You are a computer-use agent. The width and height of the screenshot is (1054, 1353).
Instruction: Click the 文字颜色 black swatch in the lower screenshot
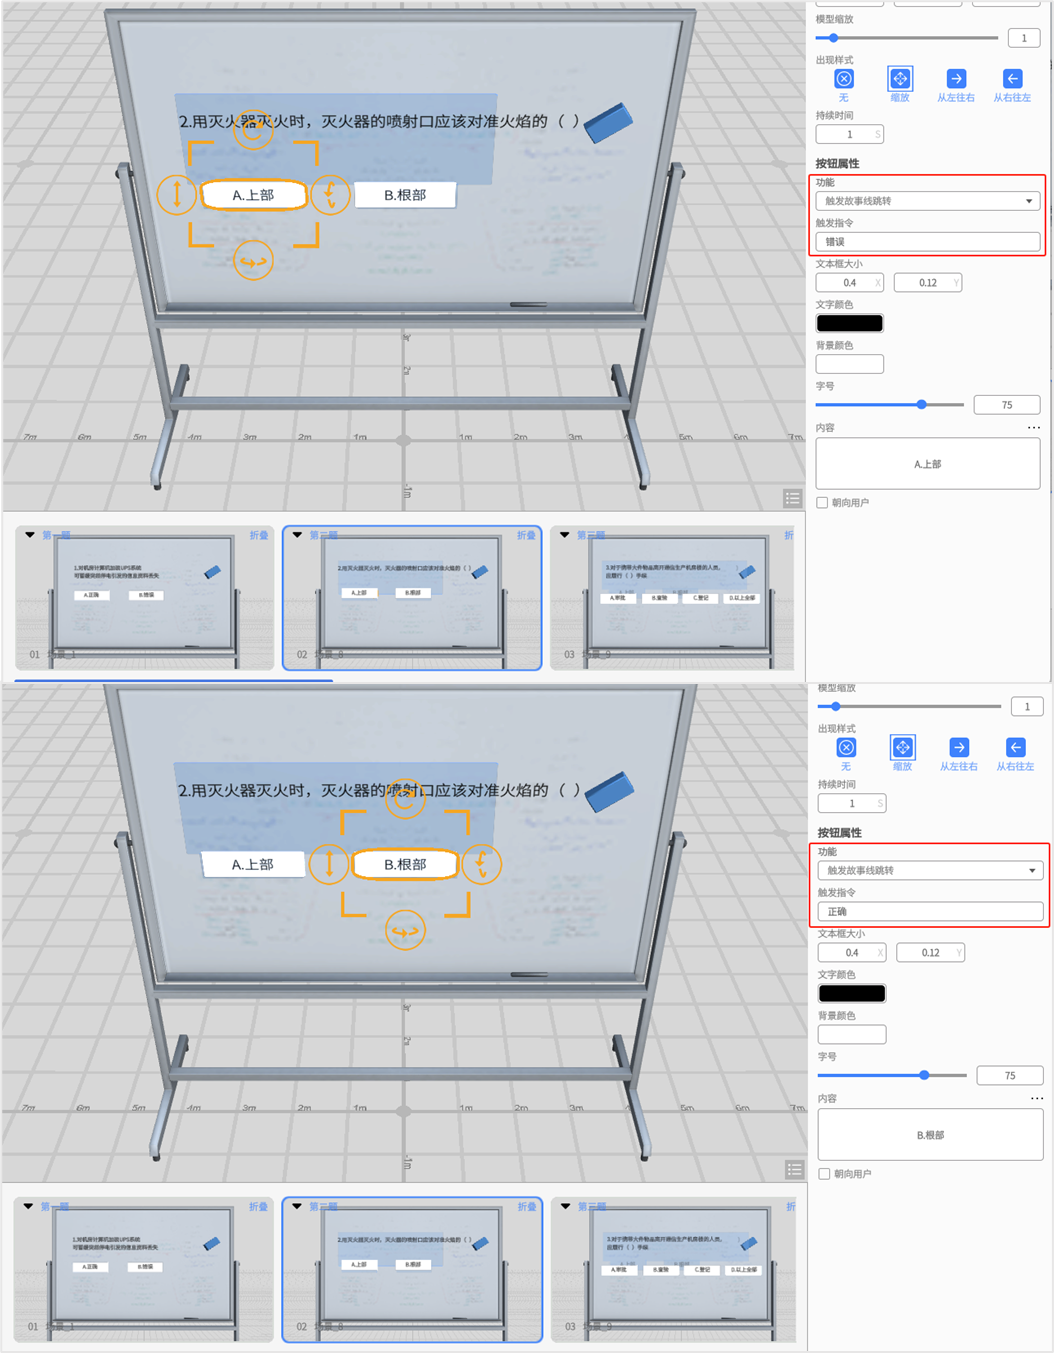click(852, 993)
